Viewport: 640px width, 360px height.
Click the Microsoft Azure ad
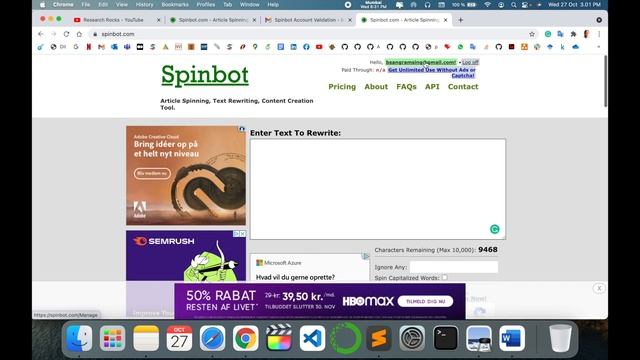tap(310, 267)
